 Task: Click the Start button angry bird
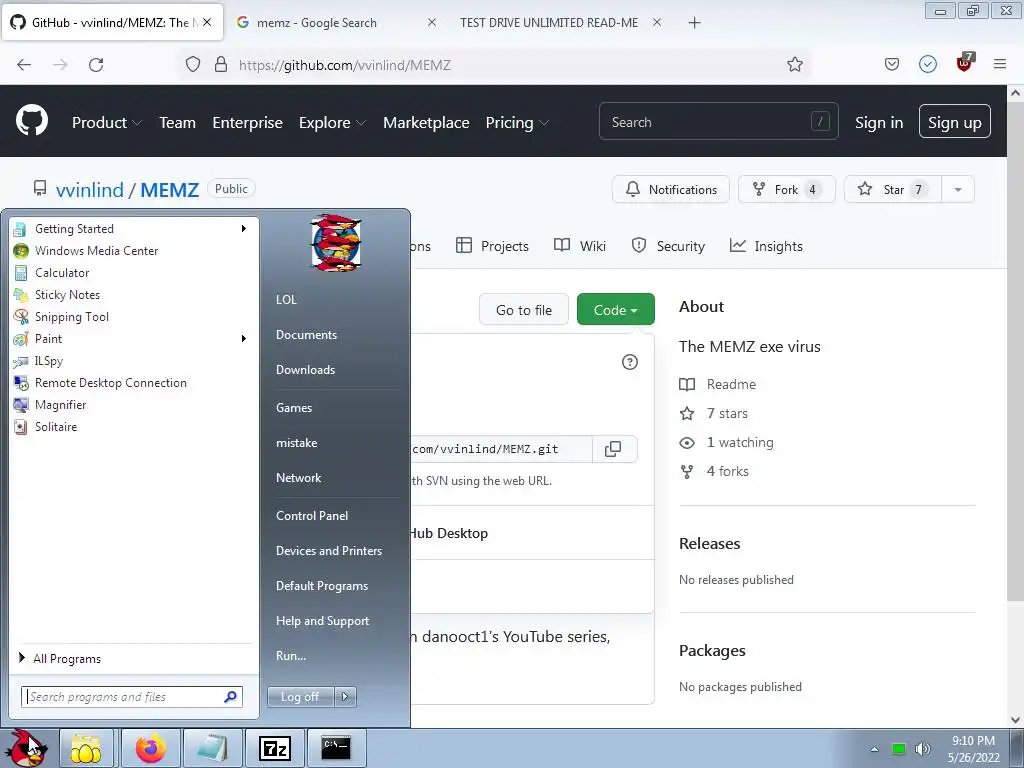[26, 748]
